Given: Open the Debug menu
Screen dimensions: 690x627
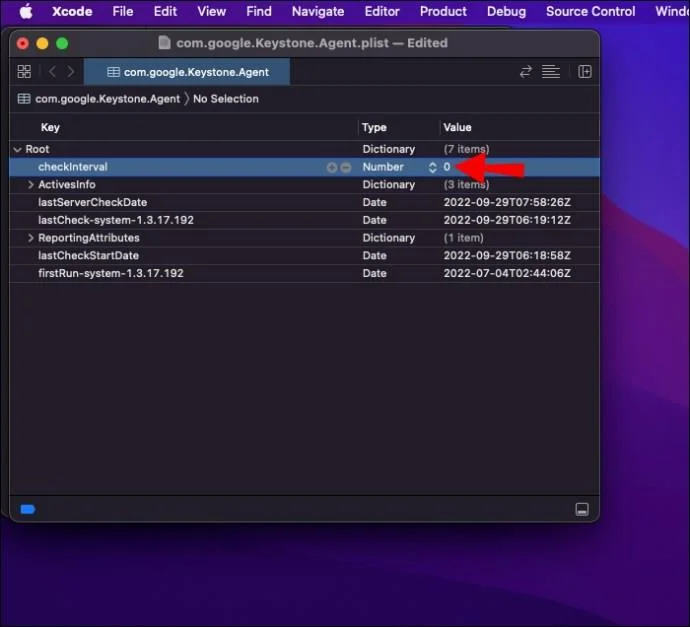Looking at the screenshot, I should pos(506,11).
